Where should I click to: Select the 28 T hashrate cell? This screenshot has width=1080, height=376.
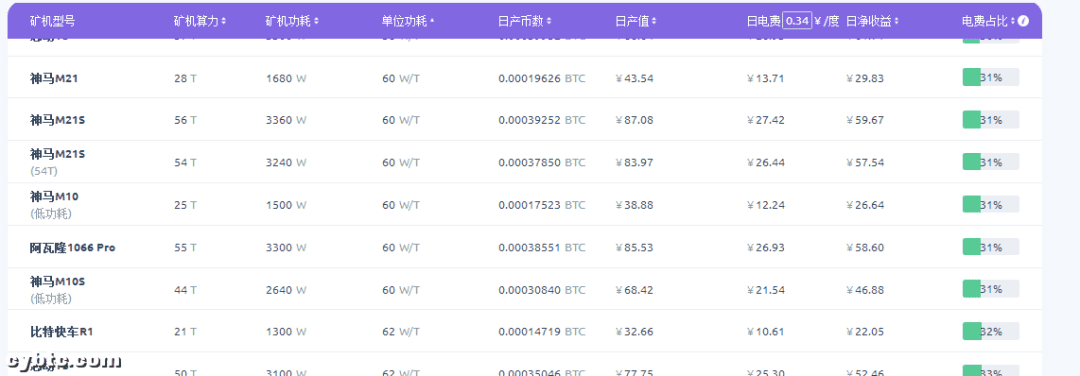coord(185,79)
